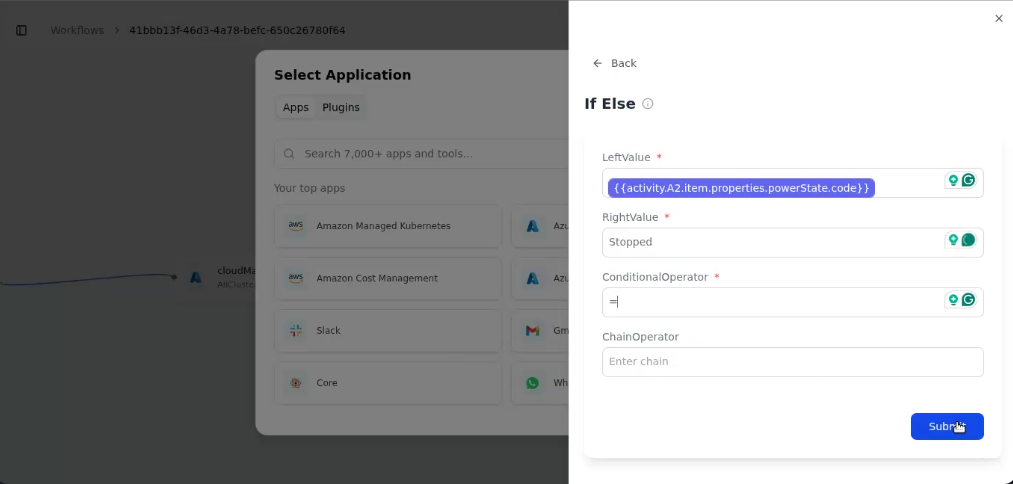Close the If Else side panel

pos(999,19)
